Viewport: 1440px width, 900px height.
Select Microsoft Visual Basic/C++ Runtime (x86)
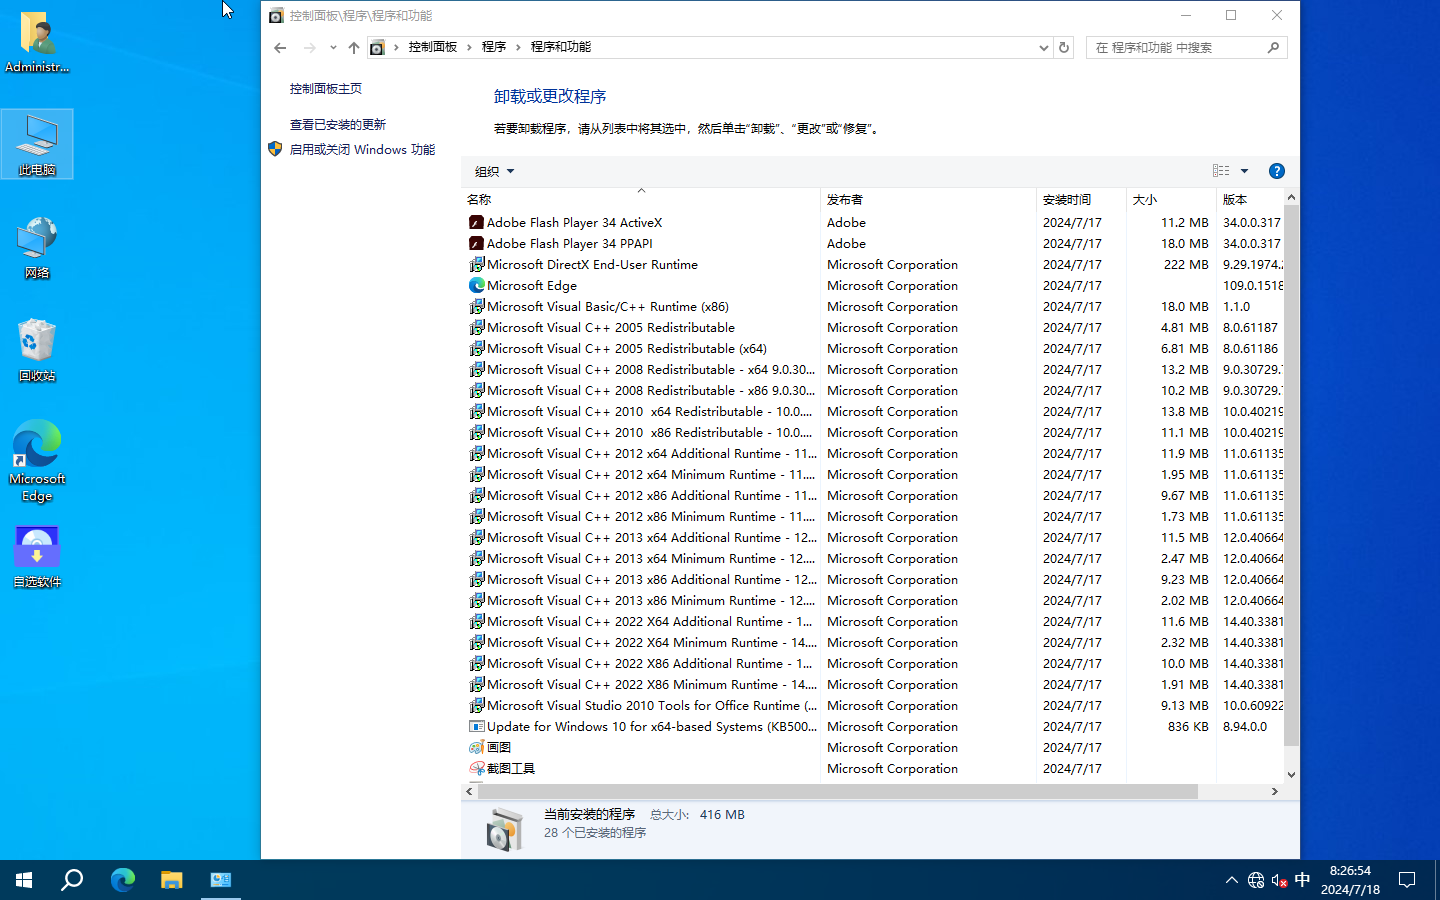[607, 307]
